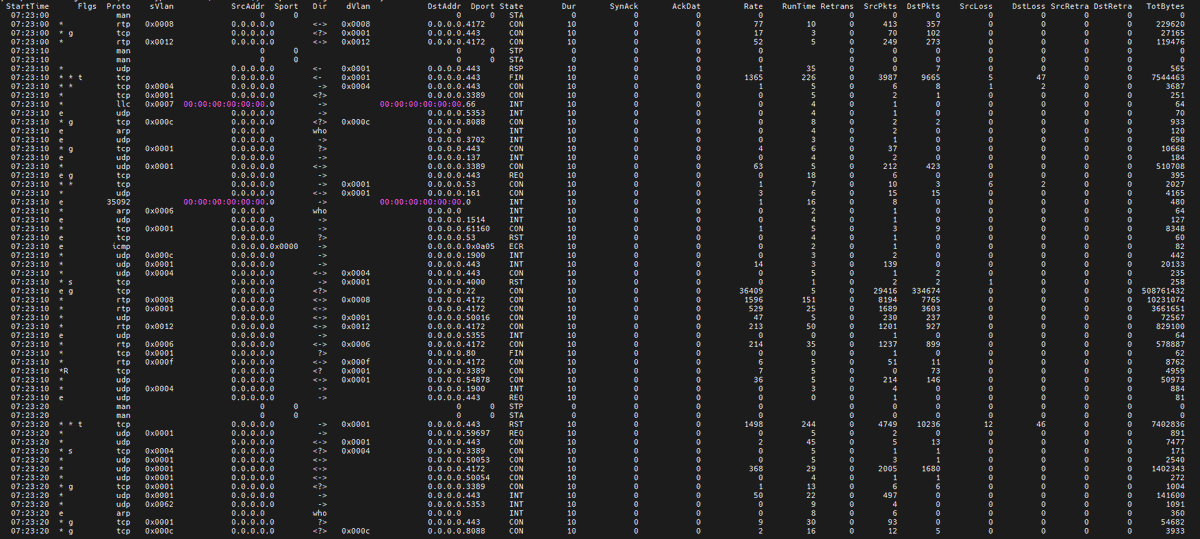Select TotBytes value 3661651
Viewport: 1200px width, 539px height.
(x=1169, y=308)
